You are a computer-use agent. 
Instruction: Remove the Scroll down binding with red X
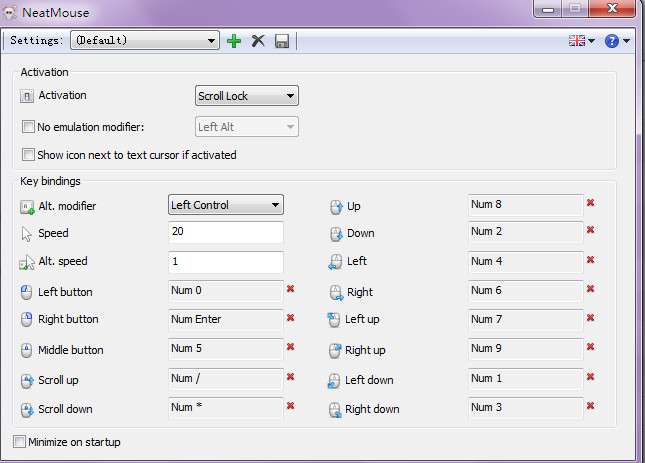pyautogui.click(x=291, y=406)
